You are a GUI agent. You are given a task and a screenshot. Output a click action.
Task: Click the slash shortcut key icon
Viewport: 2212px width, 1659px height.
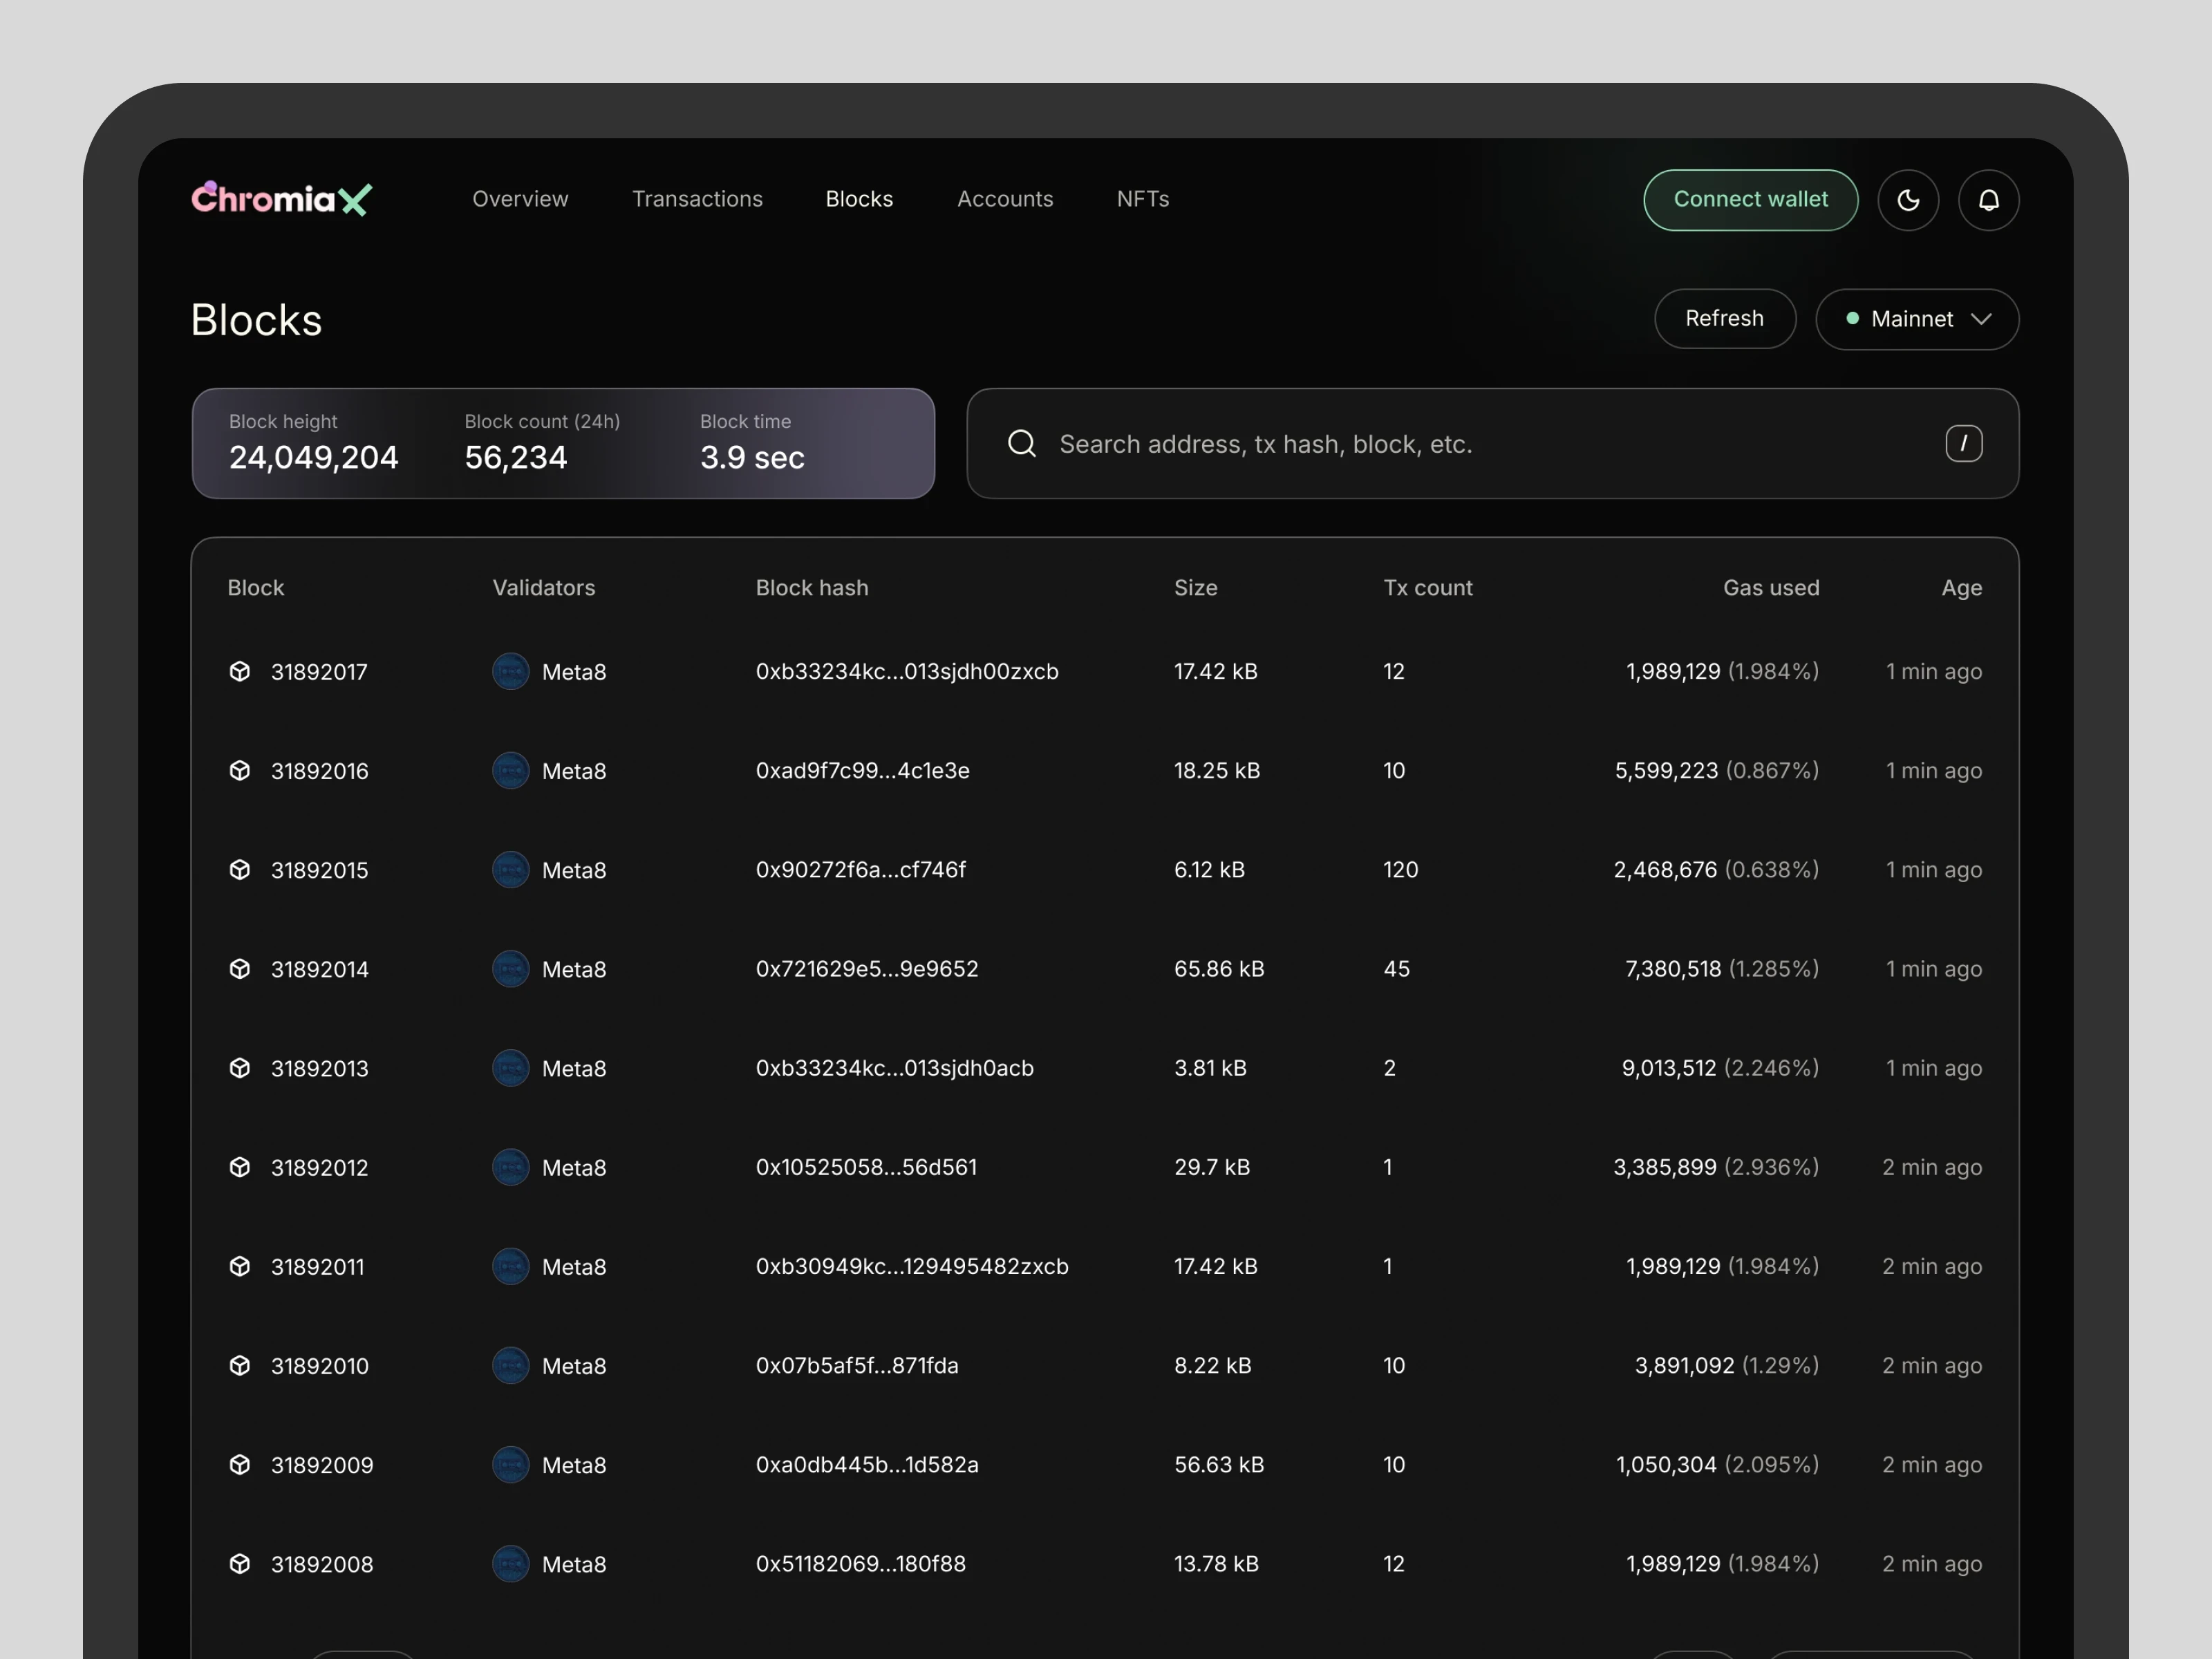(x=1963, y=443)
